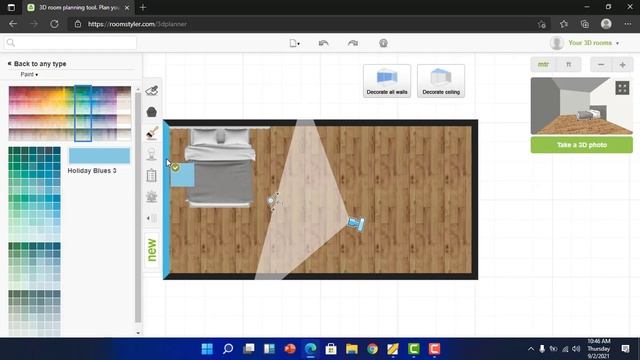Open taskbar search

[x=228, y=349]
